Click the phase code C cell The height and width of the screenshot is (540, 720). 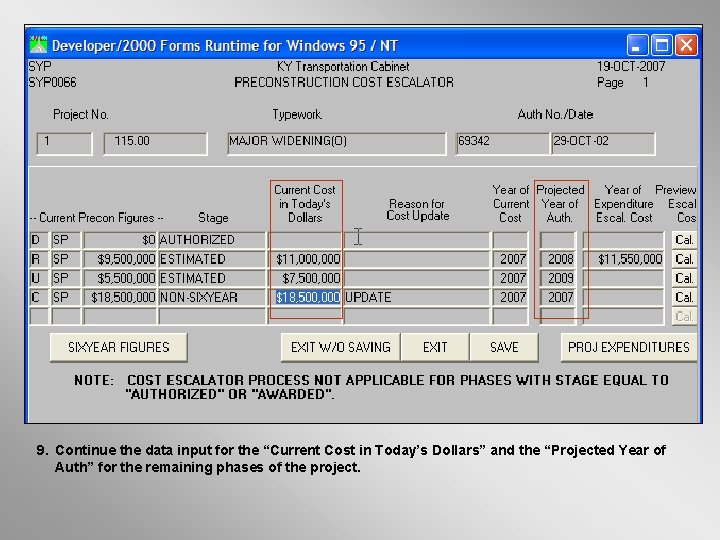[x=39, y=298]
